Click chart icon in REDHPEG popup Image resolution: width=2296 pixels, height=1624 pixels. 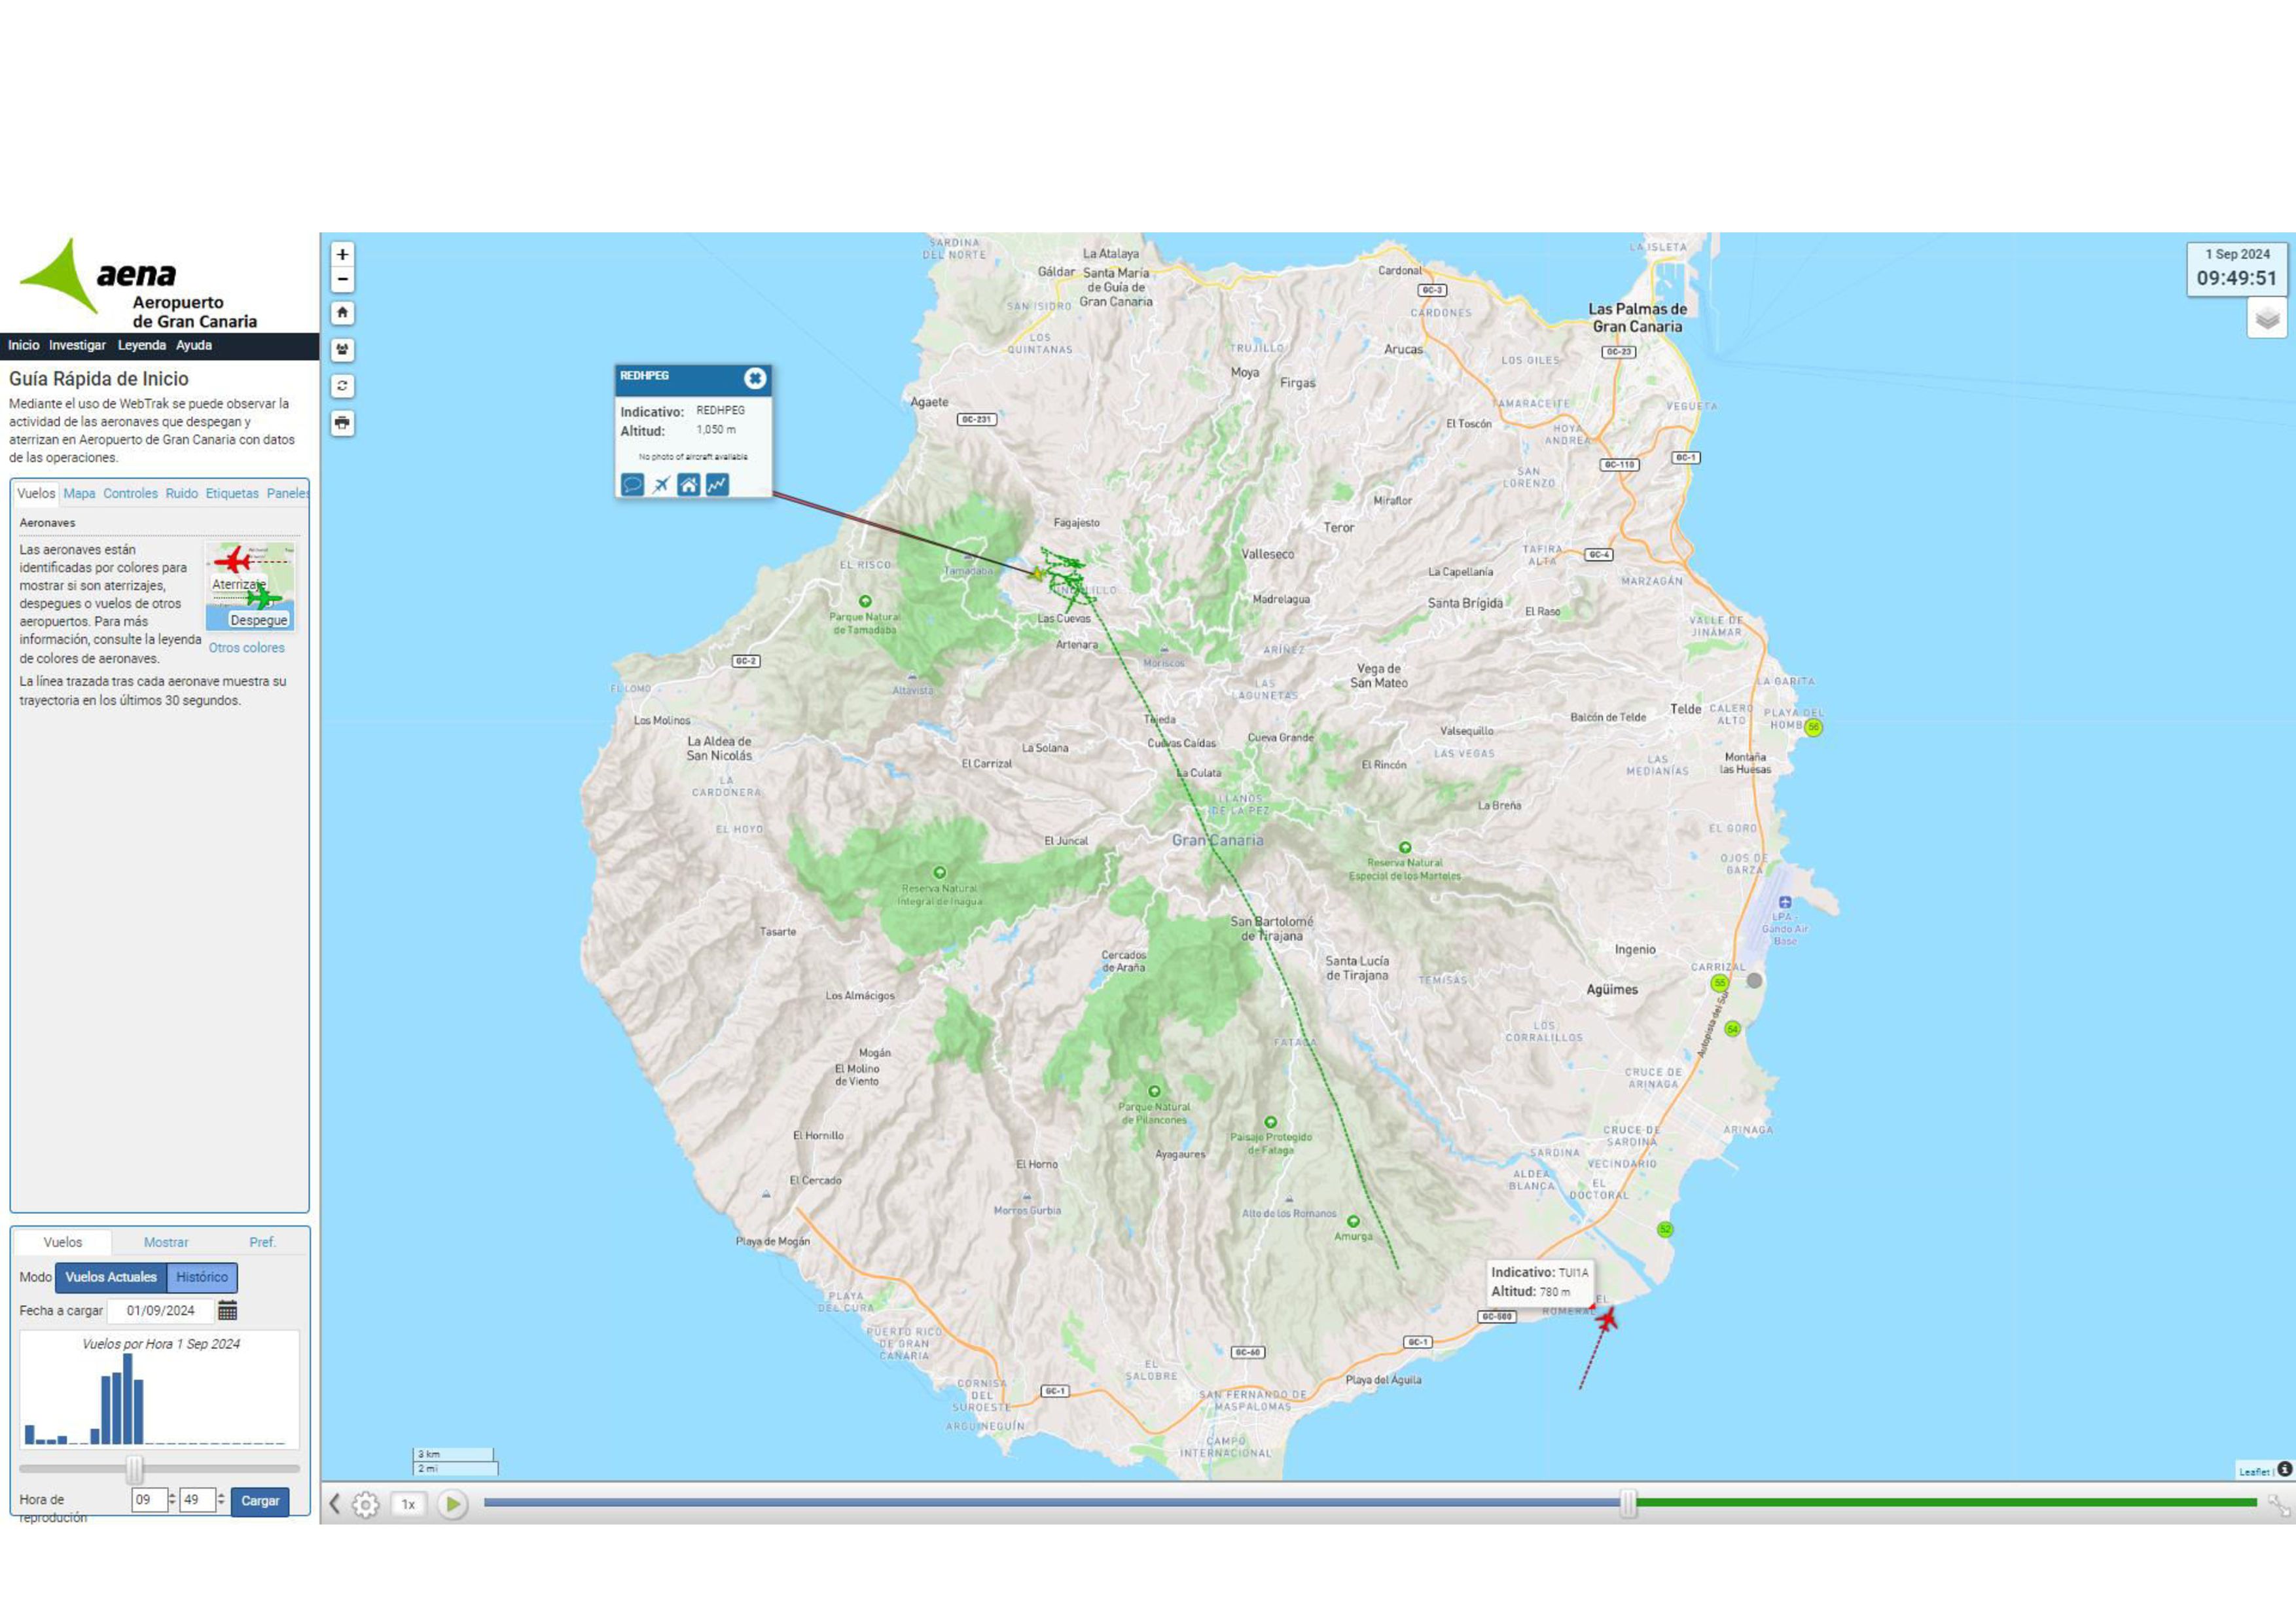(717, 485)
